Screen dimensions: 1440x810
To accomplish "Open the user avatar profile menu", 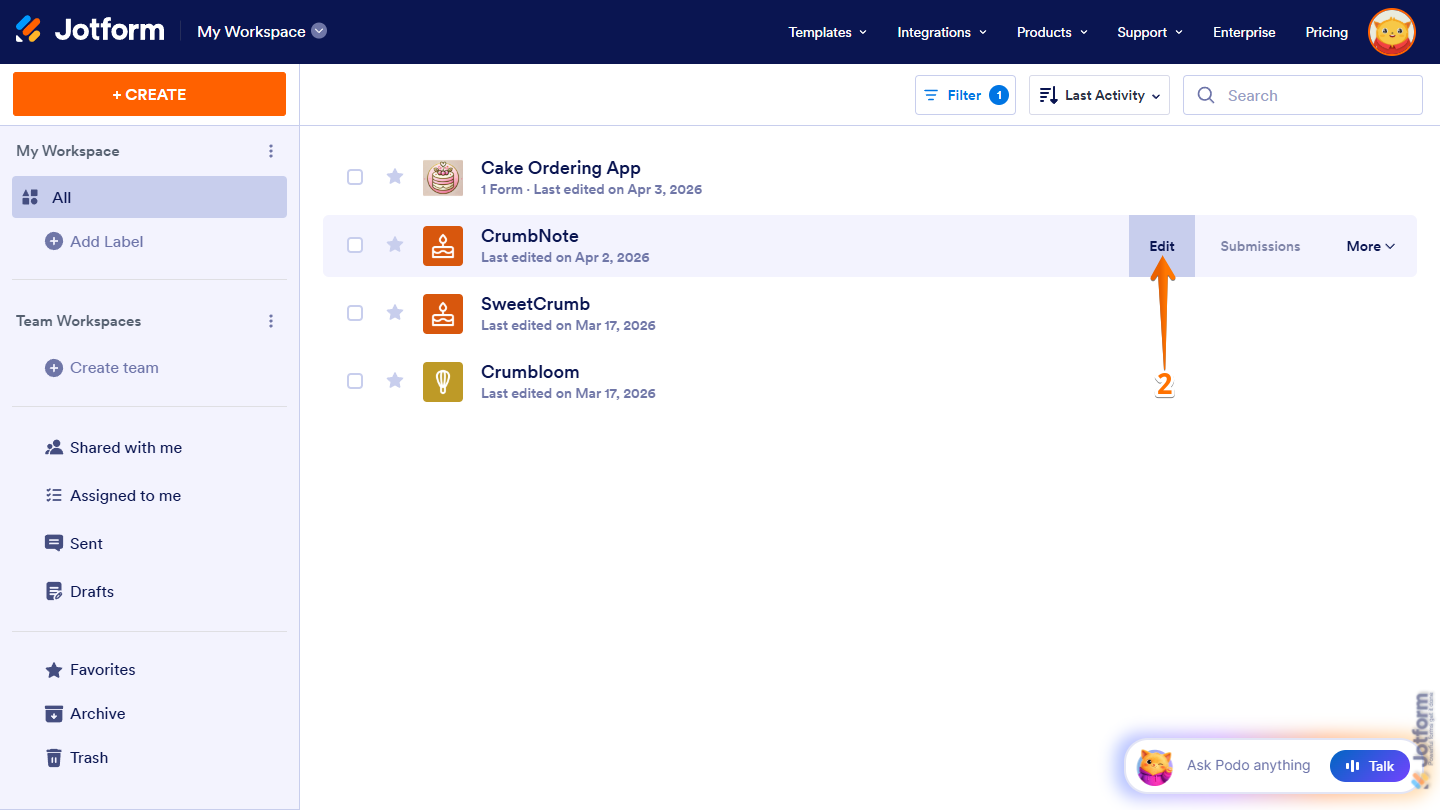I will click(1392, 32).
